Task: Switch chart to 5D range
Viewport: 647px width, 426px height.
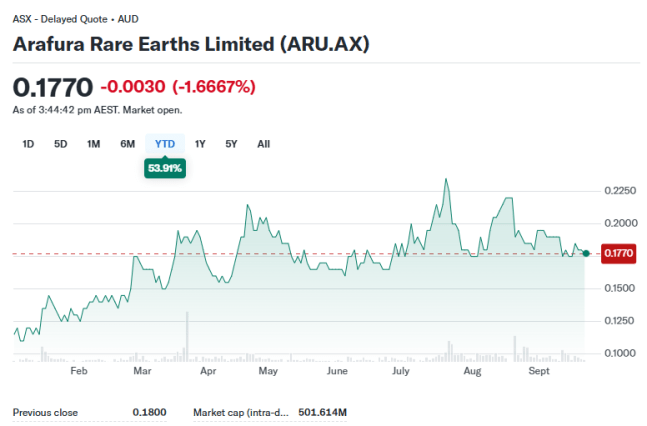Action: click(60, 144)
